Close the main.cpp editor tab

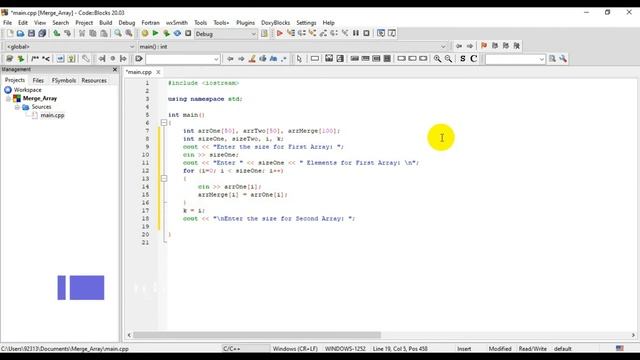(x=158, y=72)
